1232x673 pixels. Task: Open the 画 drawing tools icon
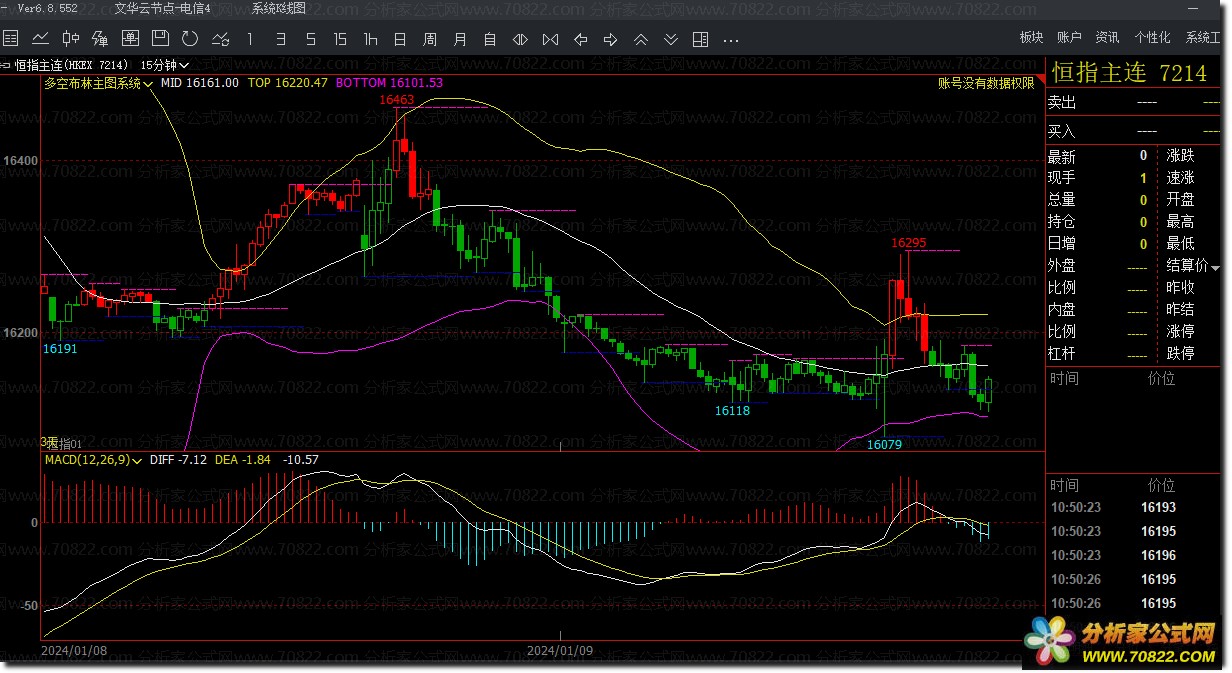pos(130,39)
